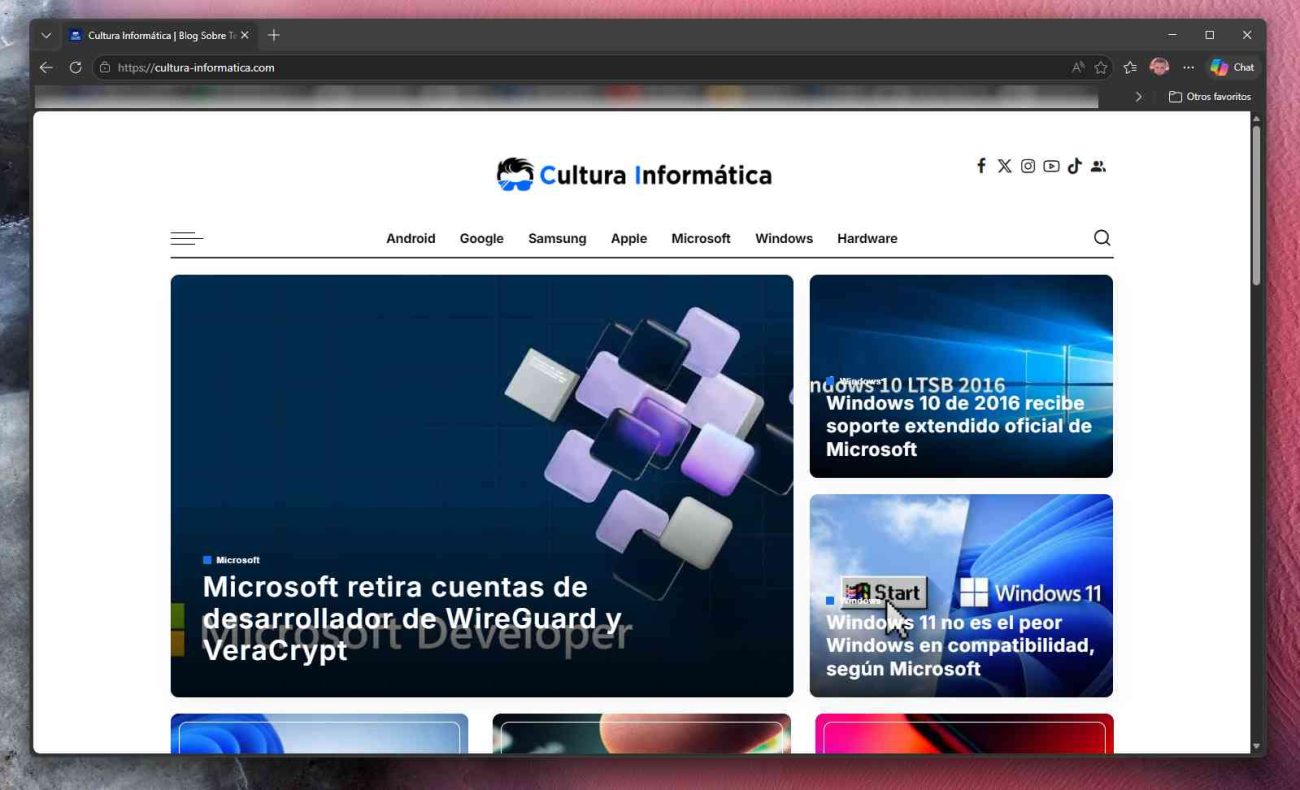Click the X (Twitter) social icon
This screenshot has width=1300, height=790.
coord(1004,166)
